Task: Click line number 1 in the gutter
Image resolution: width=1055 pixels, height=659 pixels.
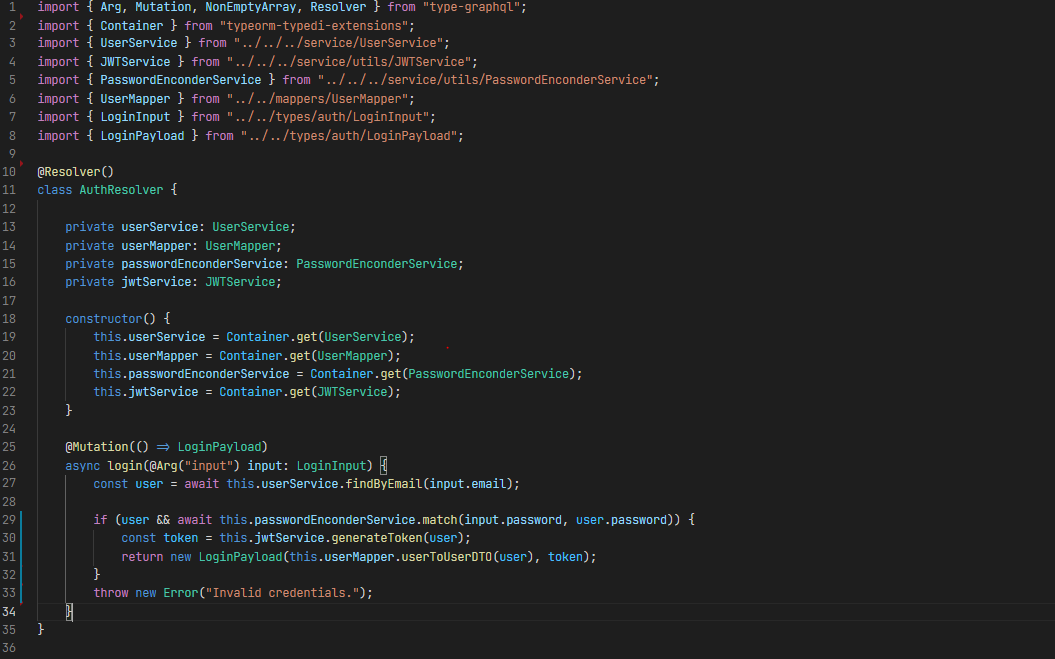Action: coord(12,7)
